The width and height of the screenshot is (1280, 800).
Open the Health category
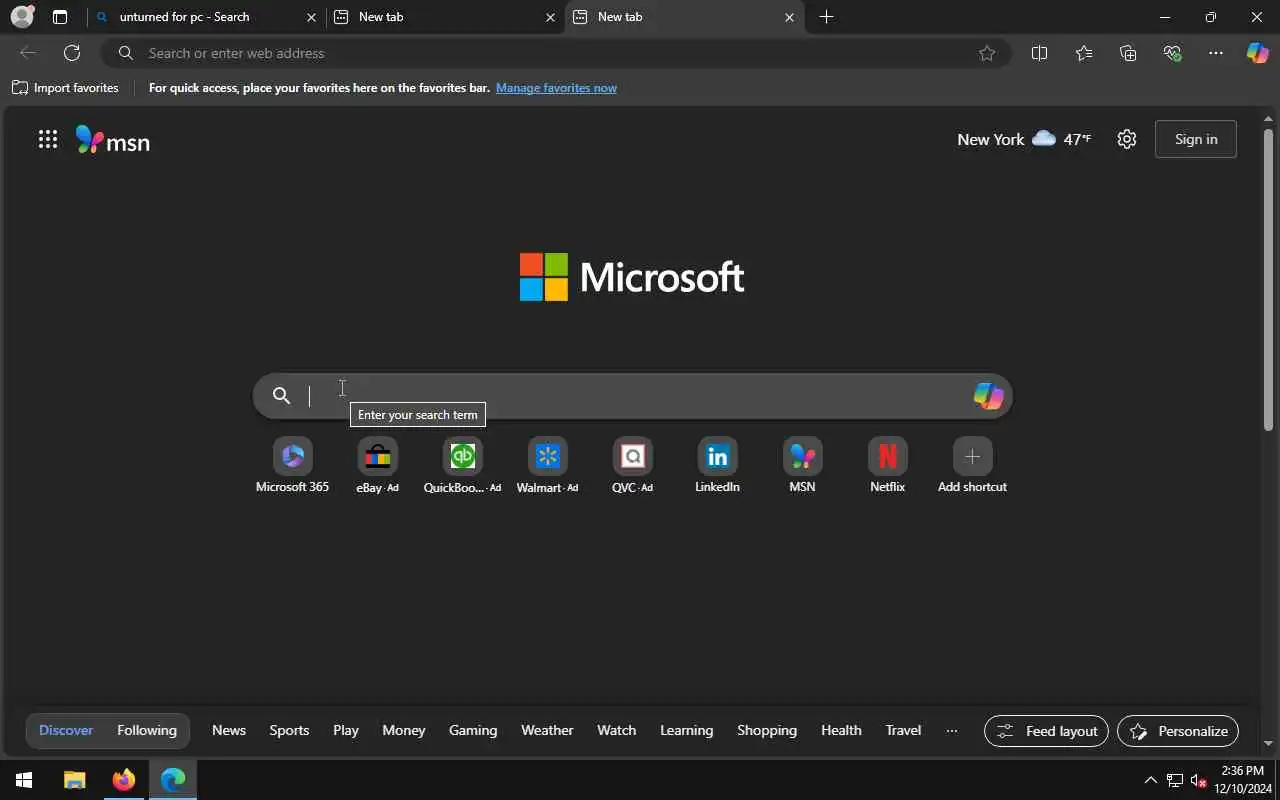coord(841,730)
